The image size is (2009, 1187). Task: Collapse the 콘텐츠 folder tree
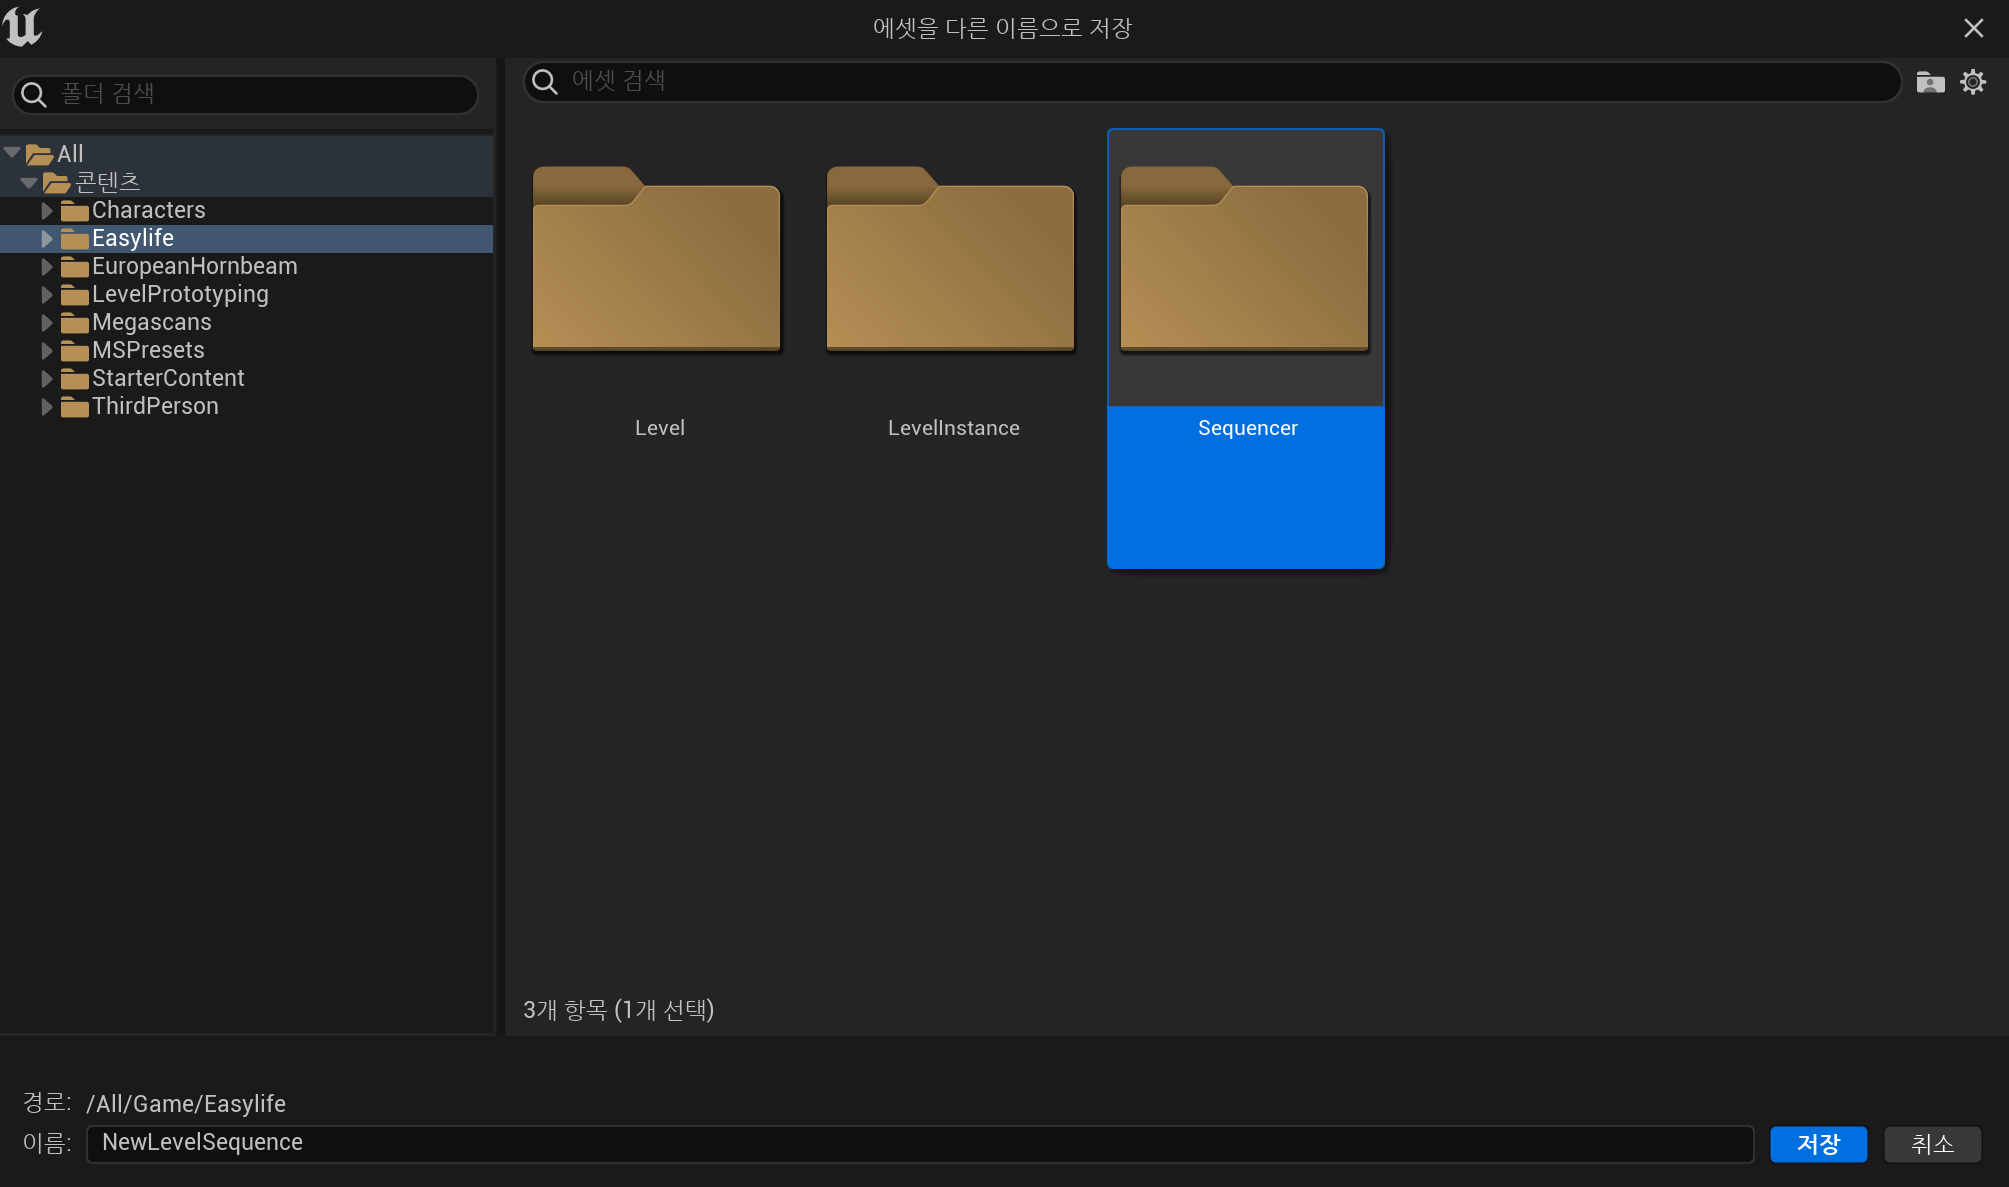coord(29,182)
